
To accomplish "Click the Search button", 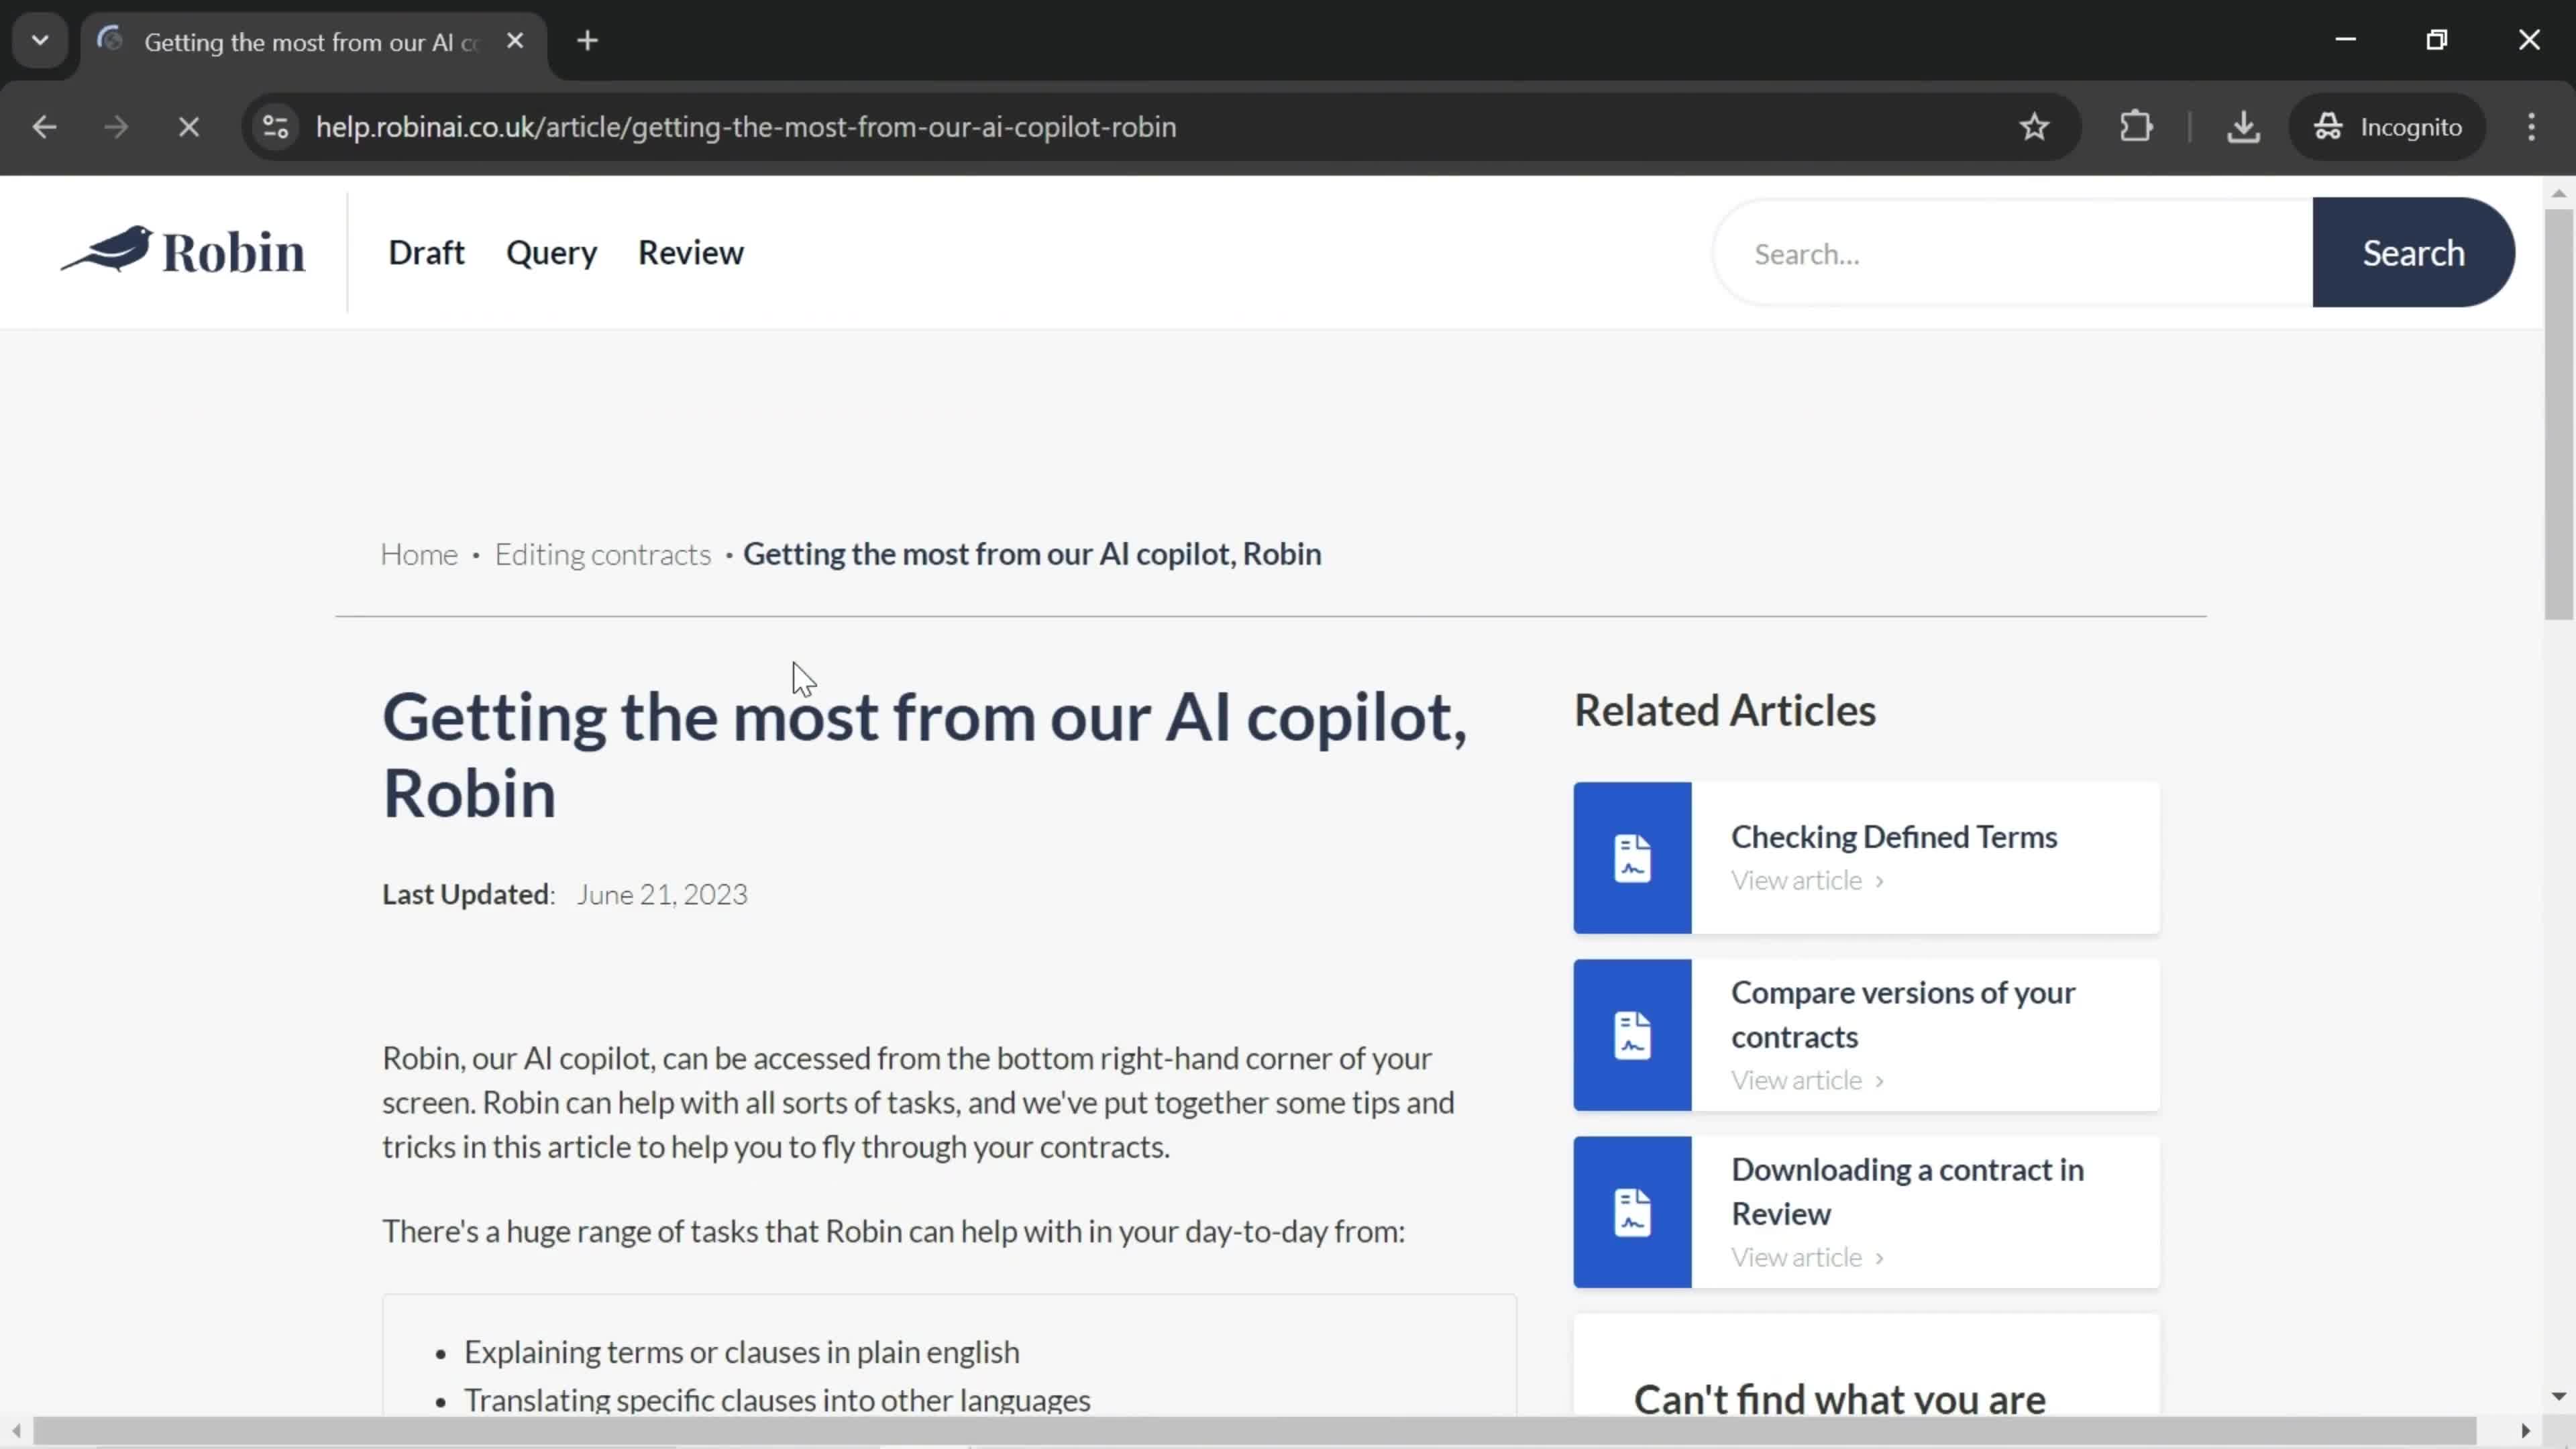I will 2413,253.
